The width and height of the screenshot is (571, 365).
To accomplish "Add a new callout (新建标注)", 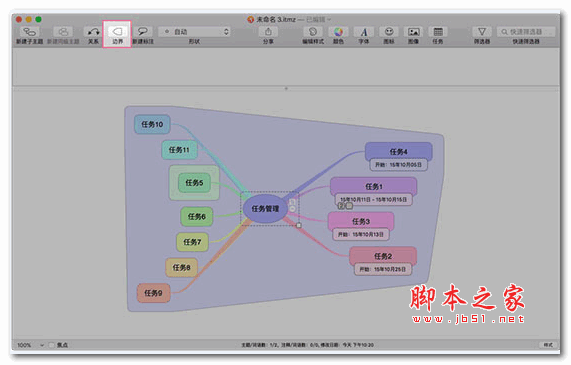I will tap(142, 32).
